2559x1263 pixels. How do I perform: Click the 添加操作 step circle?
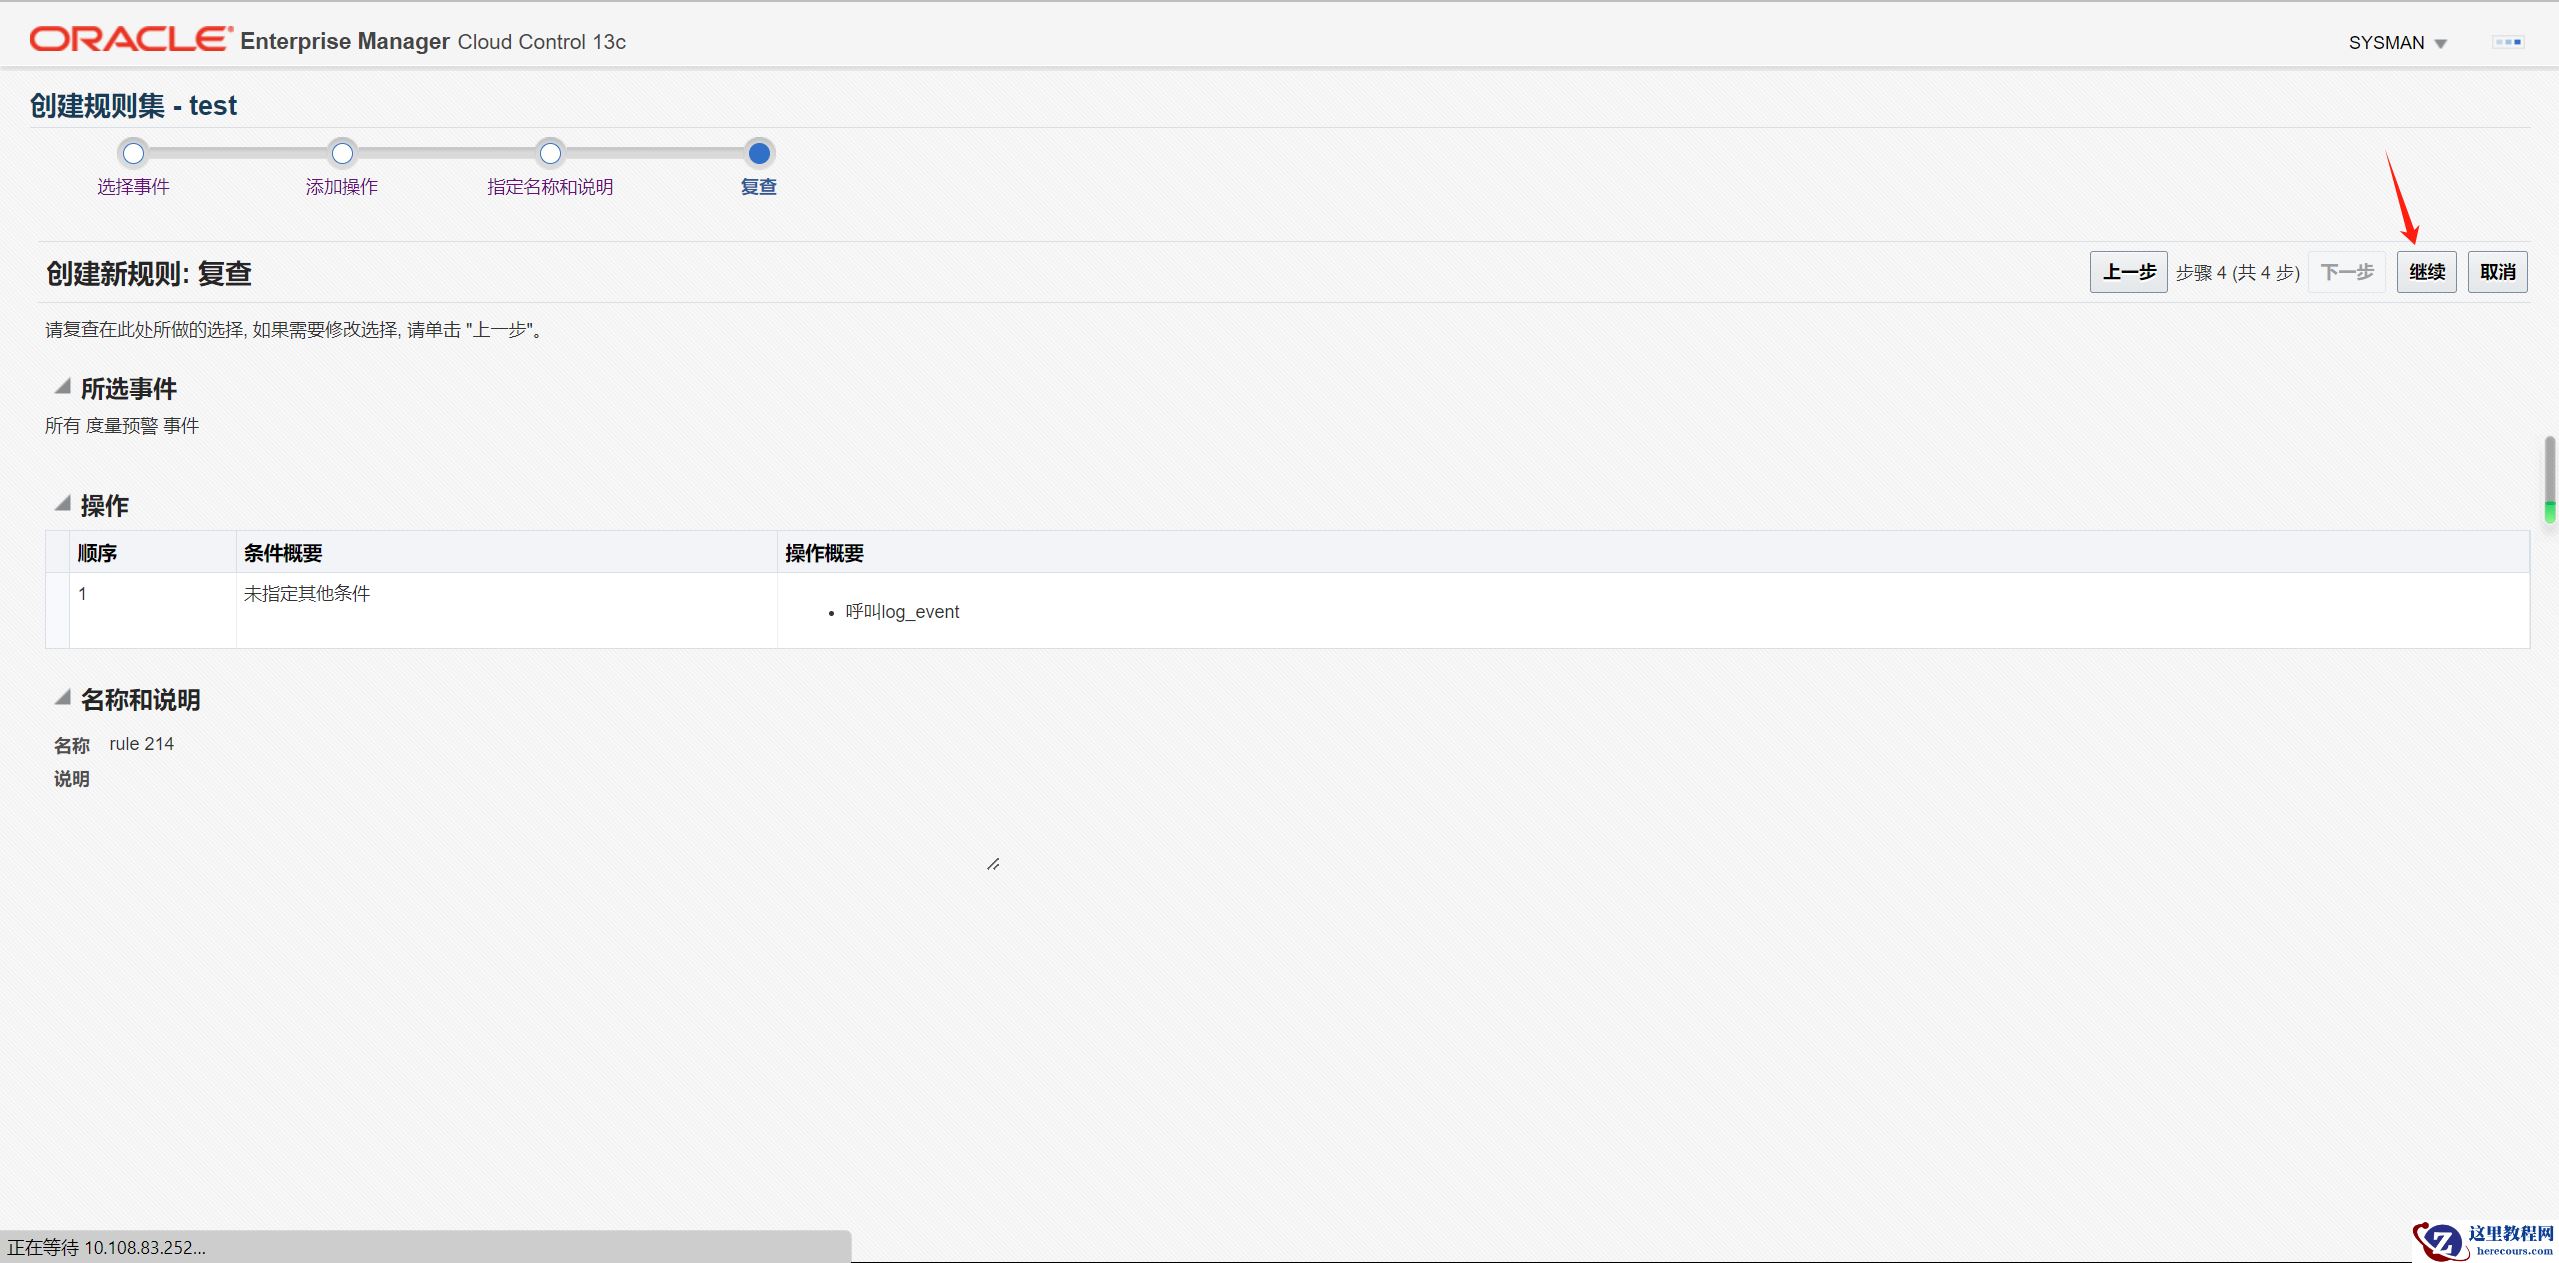pyautogui.click(x=342, y=153)
